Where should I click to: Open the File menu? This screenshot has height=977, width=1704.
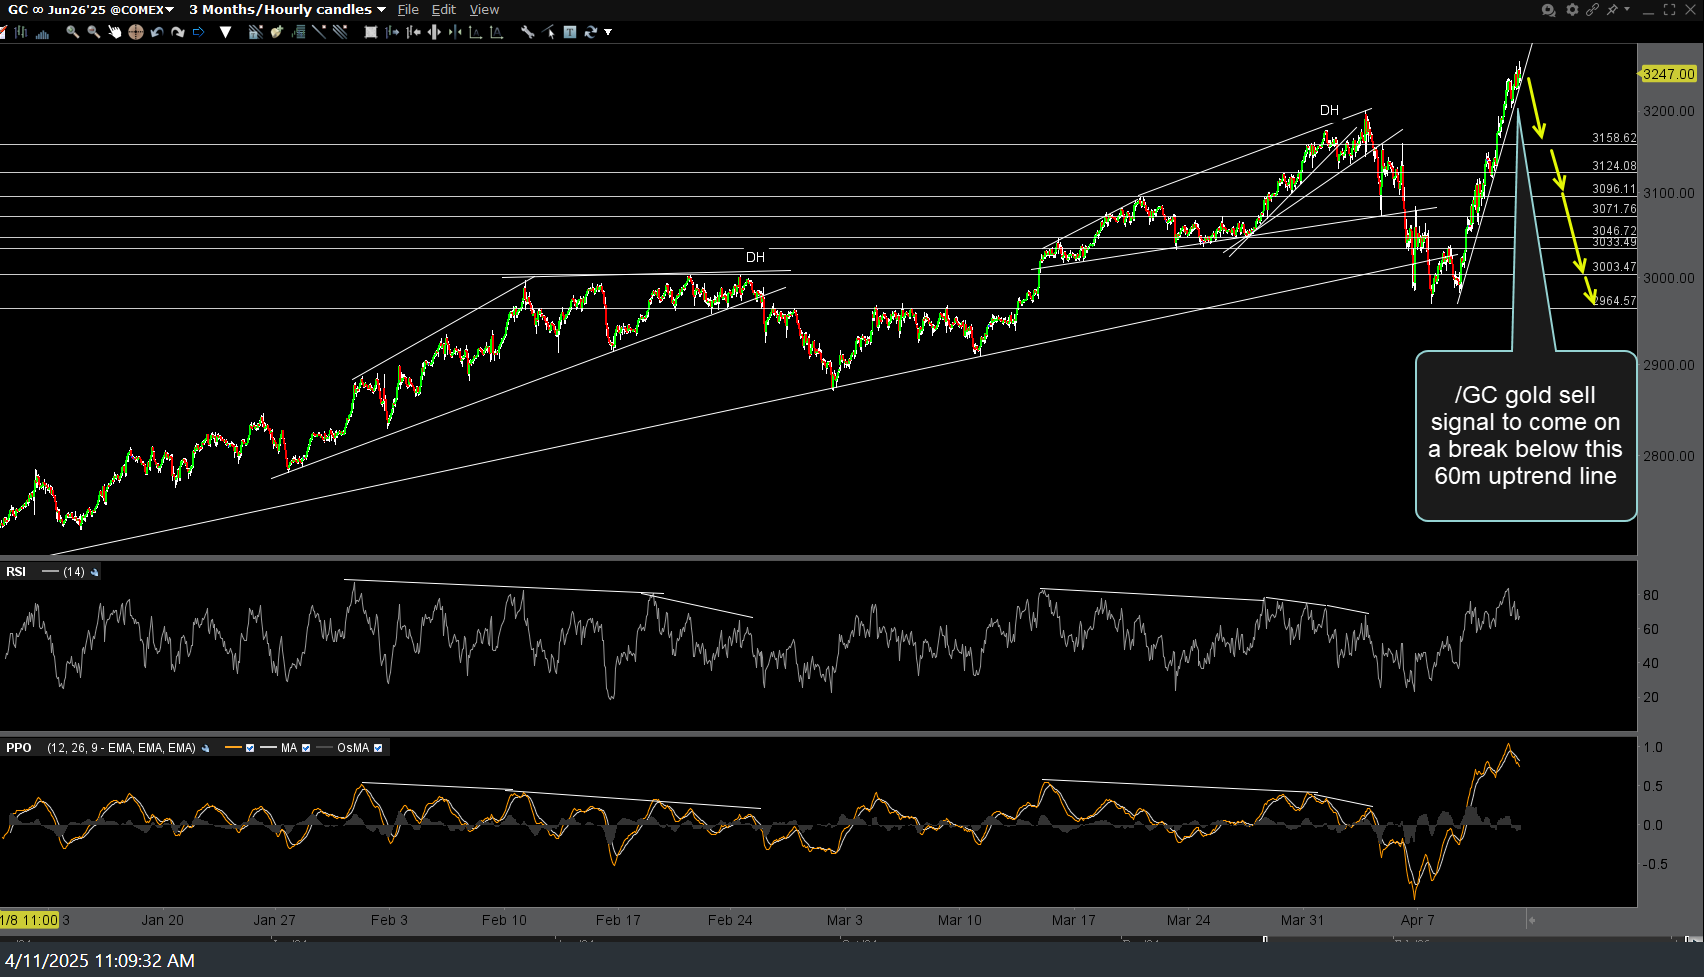click(x=408, y=10)
